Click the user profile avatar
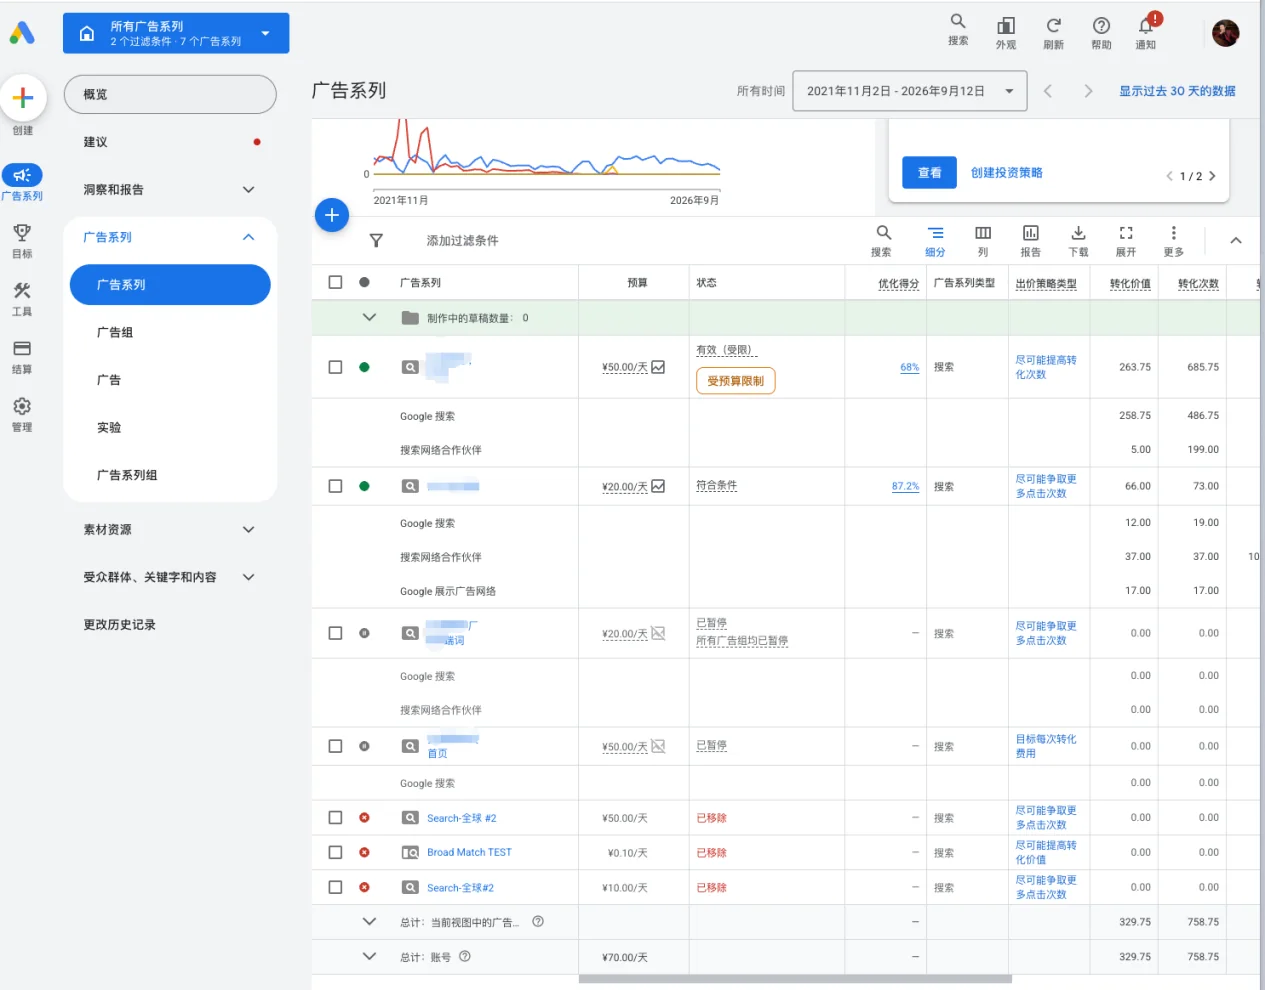Screen dimensions: 1265x990 pyautogui.click(x=1225, y=33)
